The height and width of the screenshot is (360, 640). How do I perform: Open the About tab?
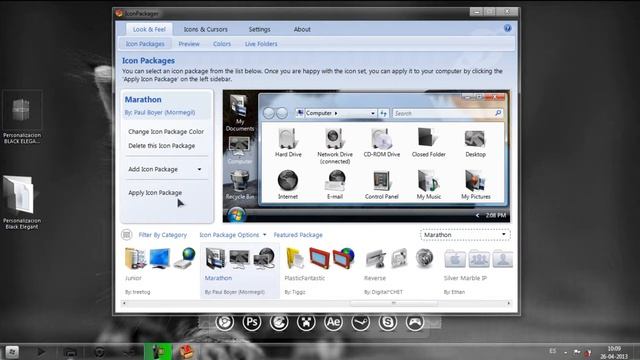(302, 29)
